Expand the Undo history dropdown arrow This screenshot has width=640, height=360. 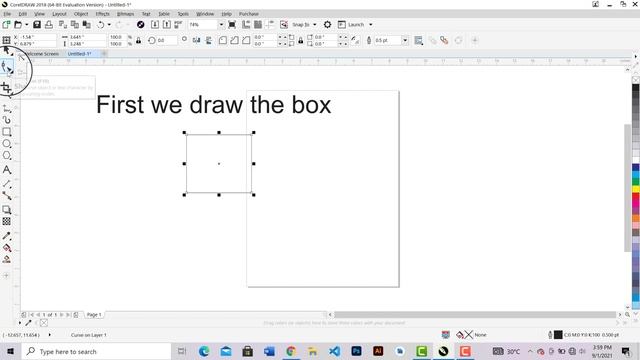point(109,24)
